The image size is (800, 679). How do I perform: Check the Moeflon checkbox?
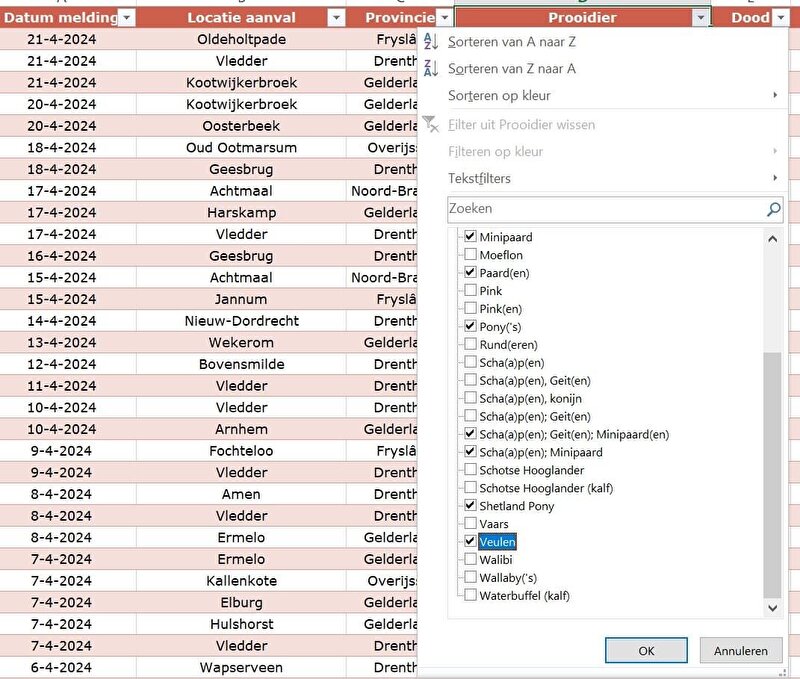tap(470, 254)
